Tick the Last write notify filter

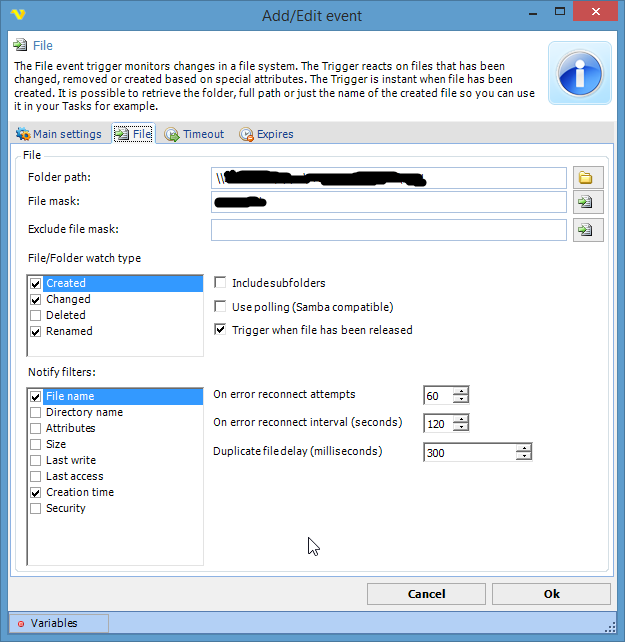pos(36,460)
